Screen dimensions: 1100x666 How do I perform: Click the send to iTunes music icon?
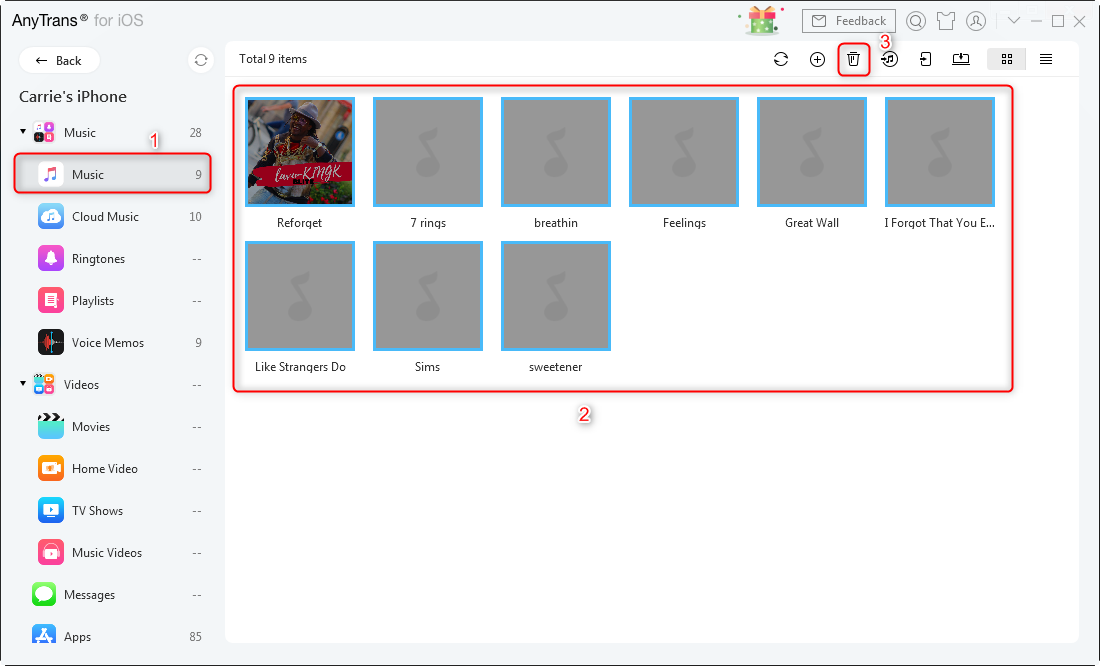pyautogui.click(x=890, y=60)
